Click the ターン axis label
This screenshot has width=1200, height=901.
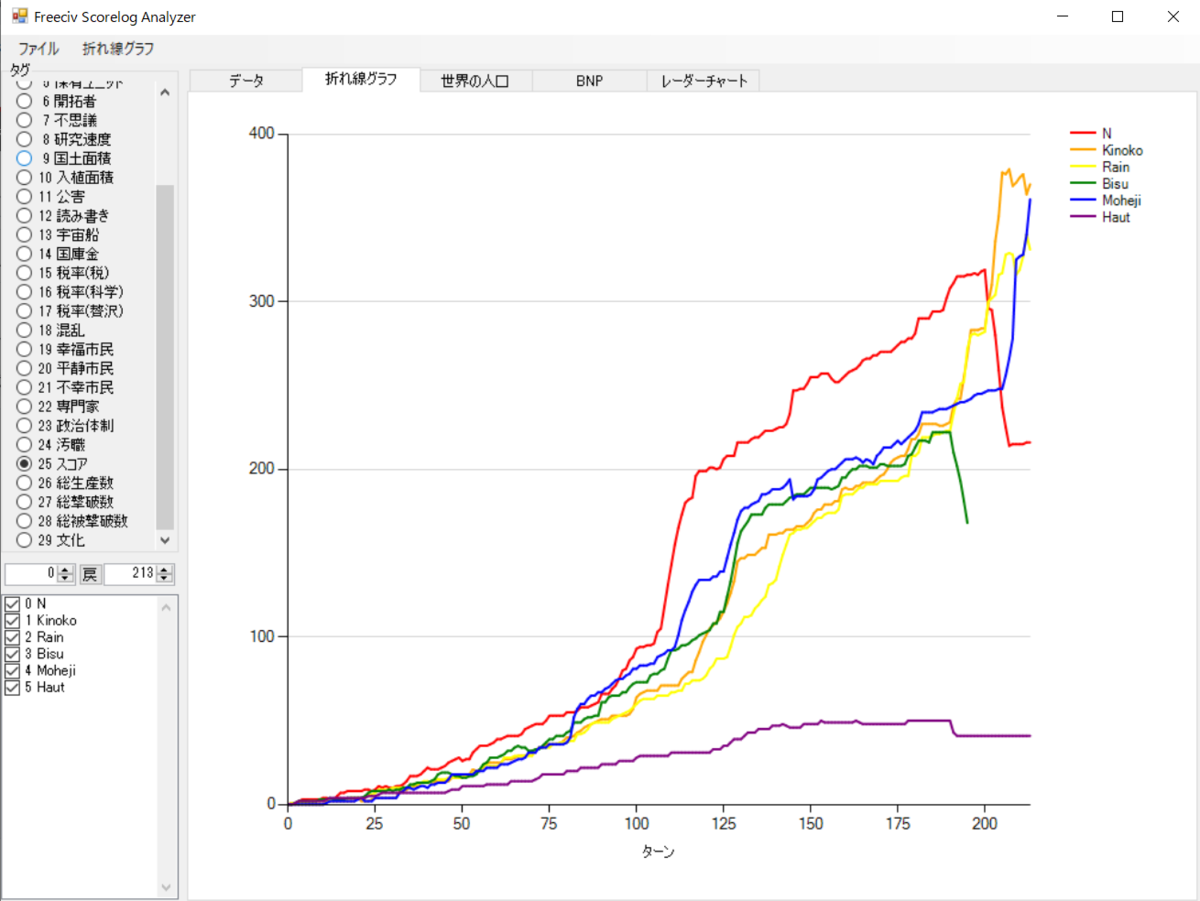(x=658, y=852)
